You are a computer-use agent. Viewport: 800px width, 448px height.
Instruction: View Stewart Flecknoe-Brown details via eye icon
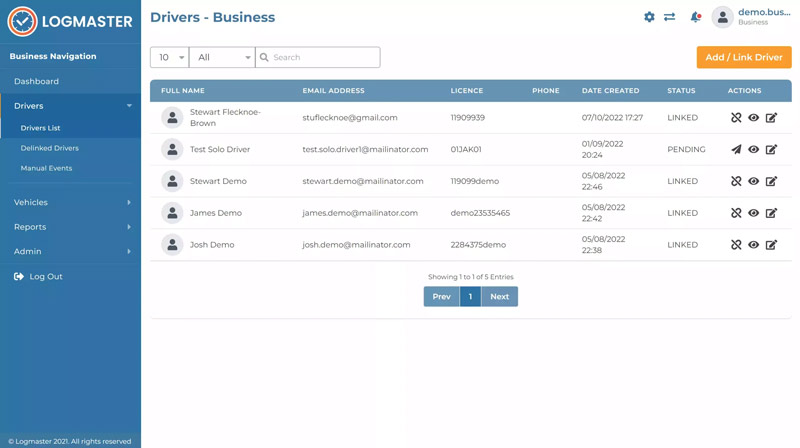pyautogui.click(x=754, y=118)
